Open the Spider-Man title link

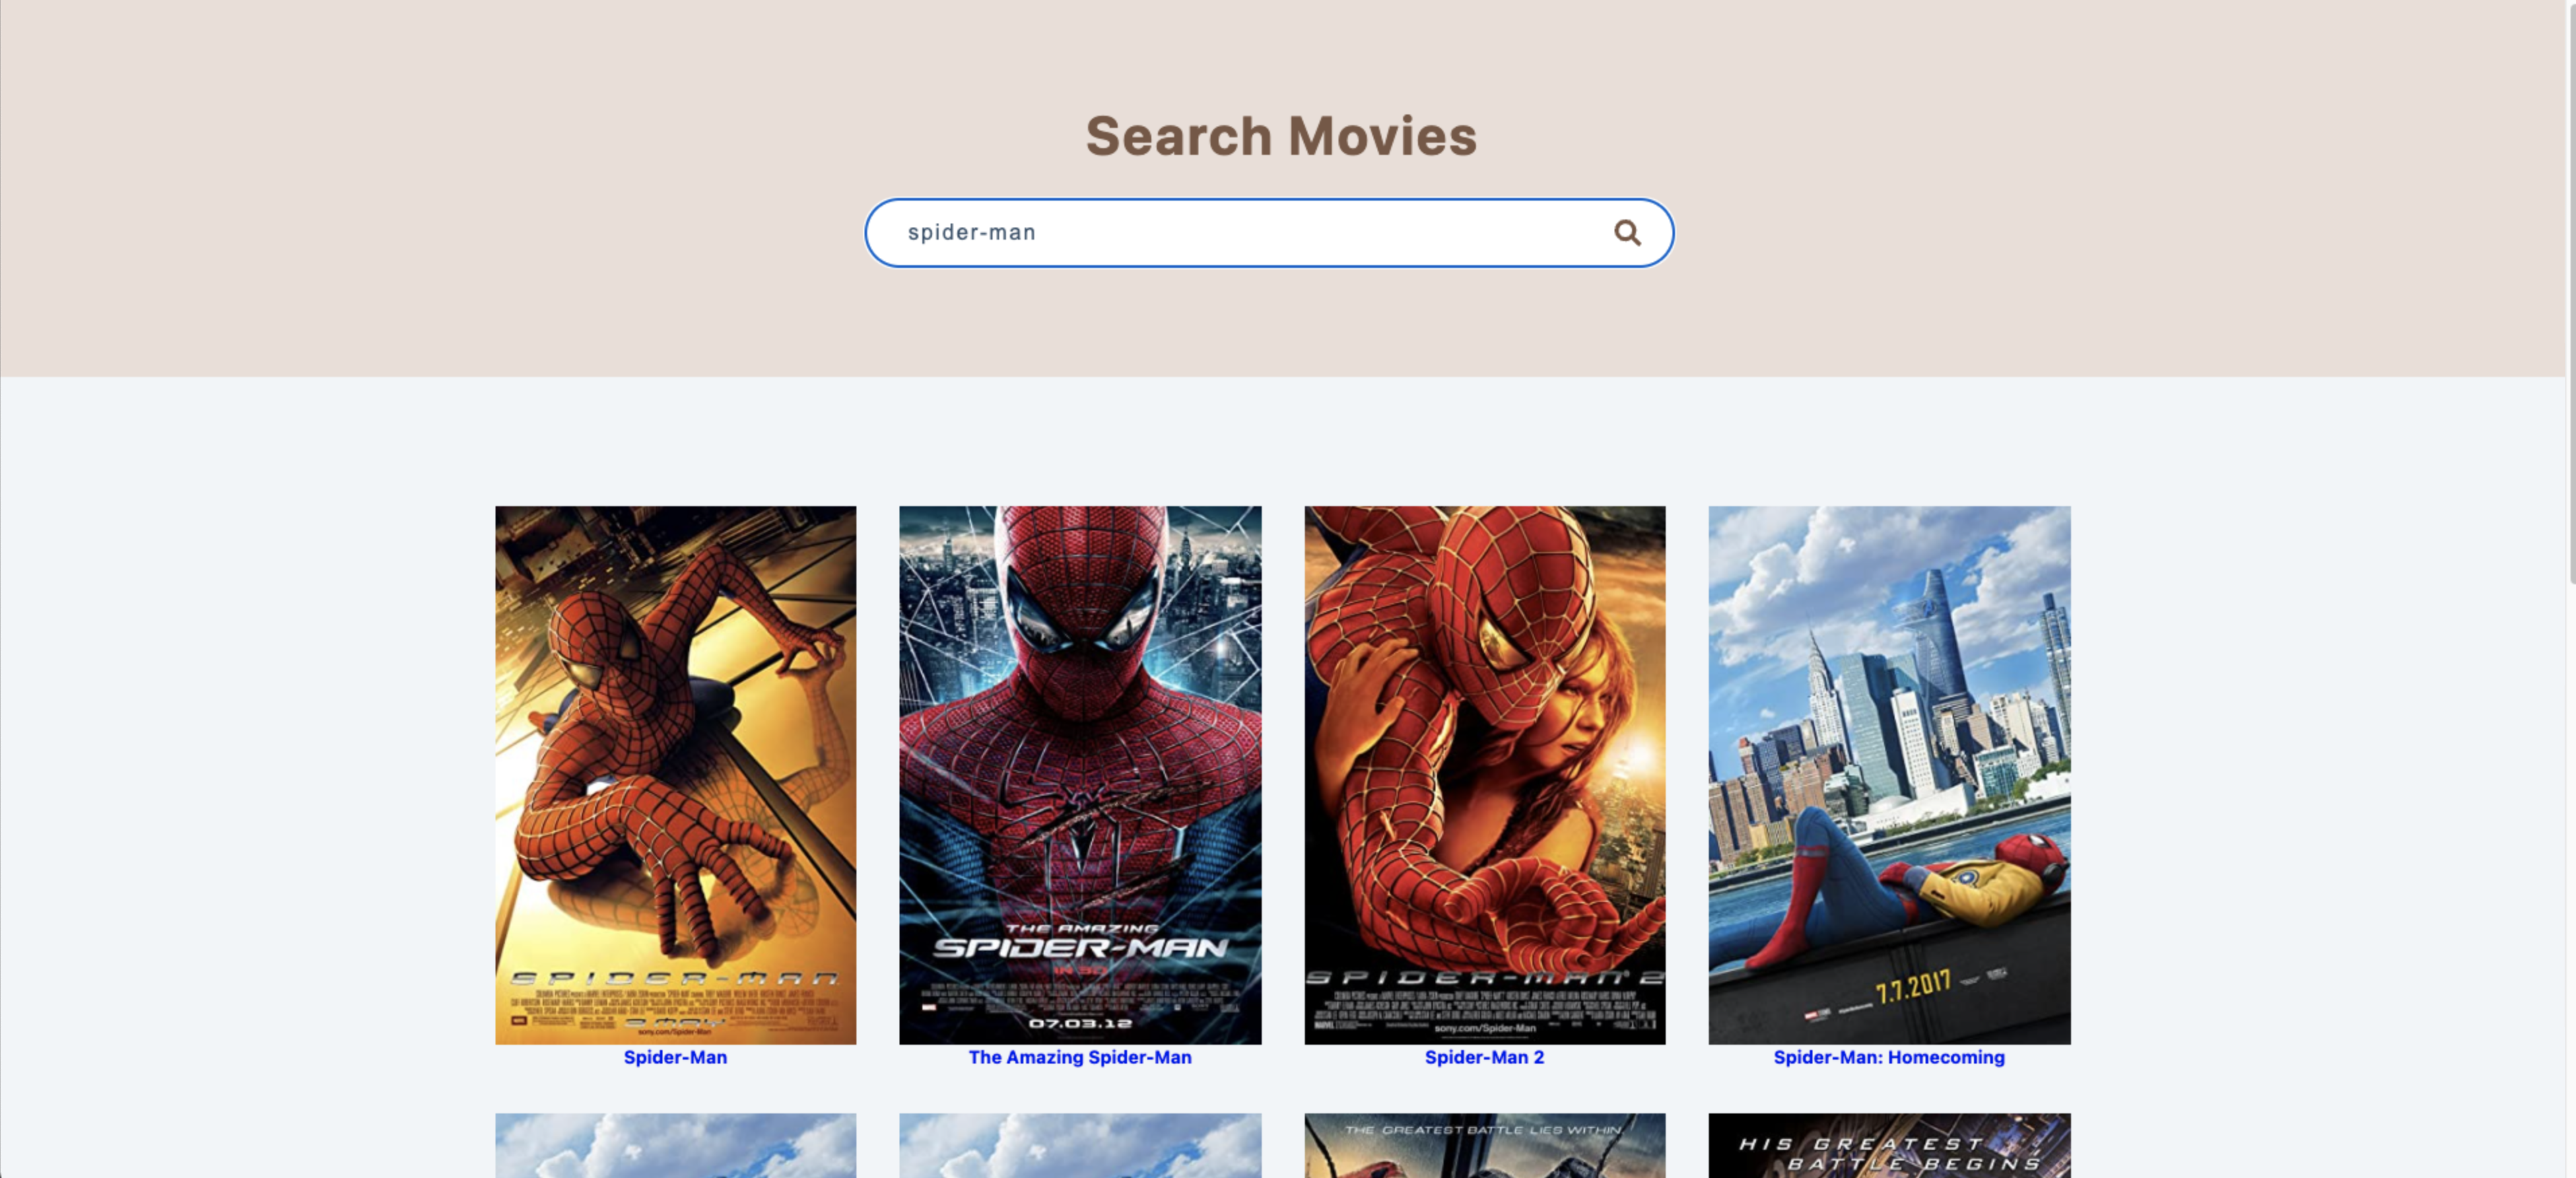675,1057
